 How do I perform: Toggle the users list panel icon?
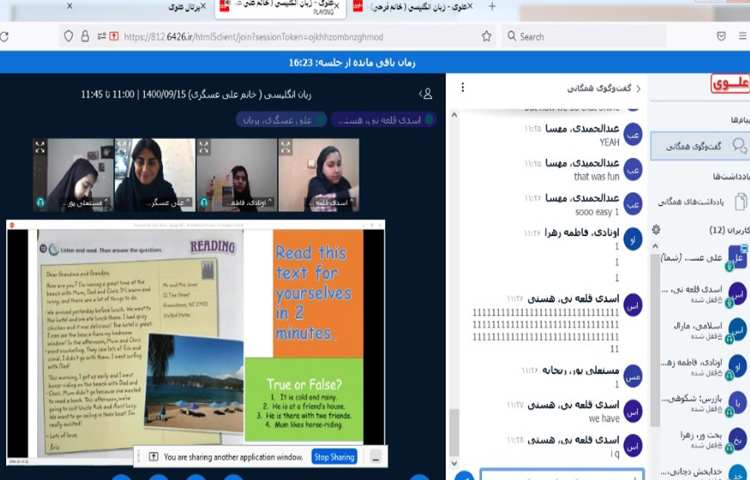pyautogui.click(x=426, y=94)
